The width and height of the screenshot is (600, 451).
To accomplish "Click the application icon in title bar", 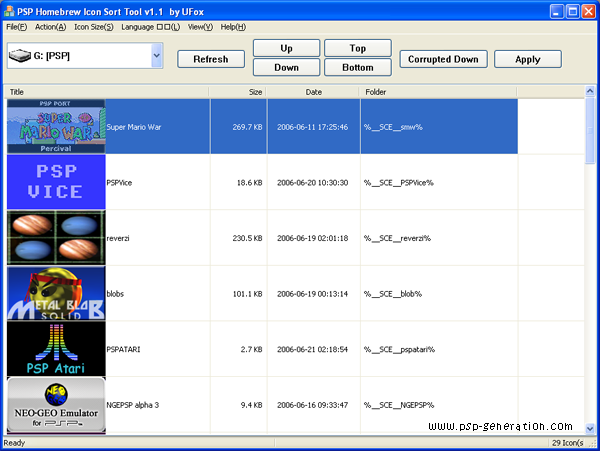I will 9,11.
